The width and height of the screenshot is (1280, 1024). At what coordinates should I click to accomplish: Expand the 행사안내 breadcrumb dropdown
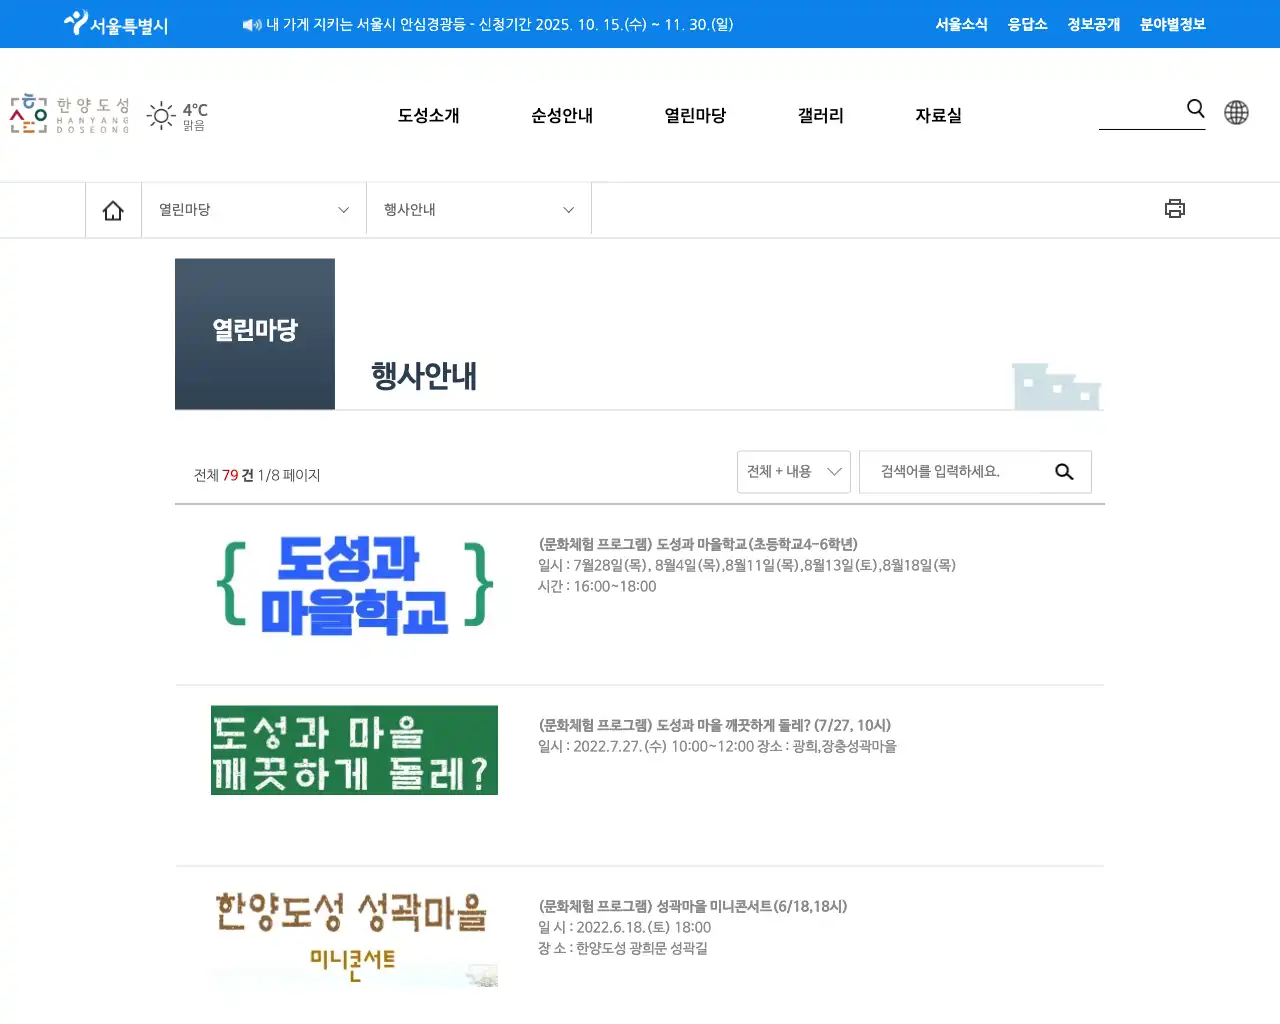(x=478, y=209)
